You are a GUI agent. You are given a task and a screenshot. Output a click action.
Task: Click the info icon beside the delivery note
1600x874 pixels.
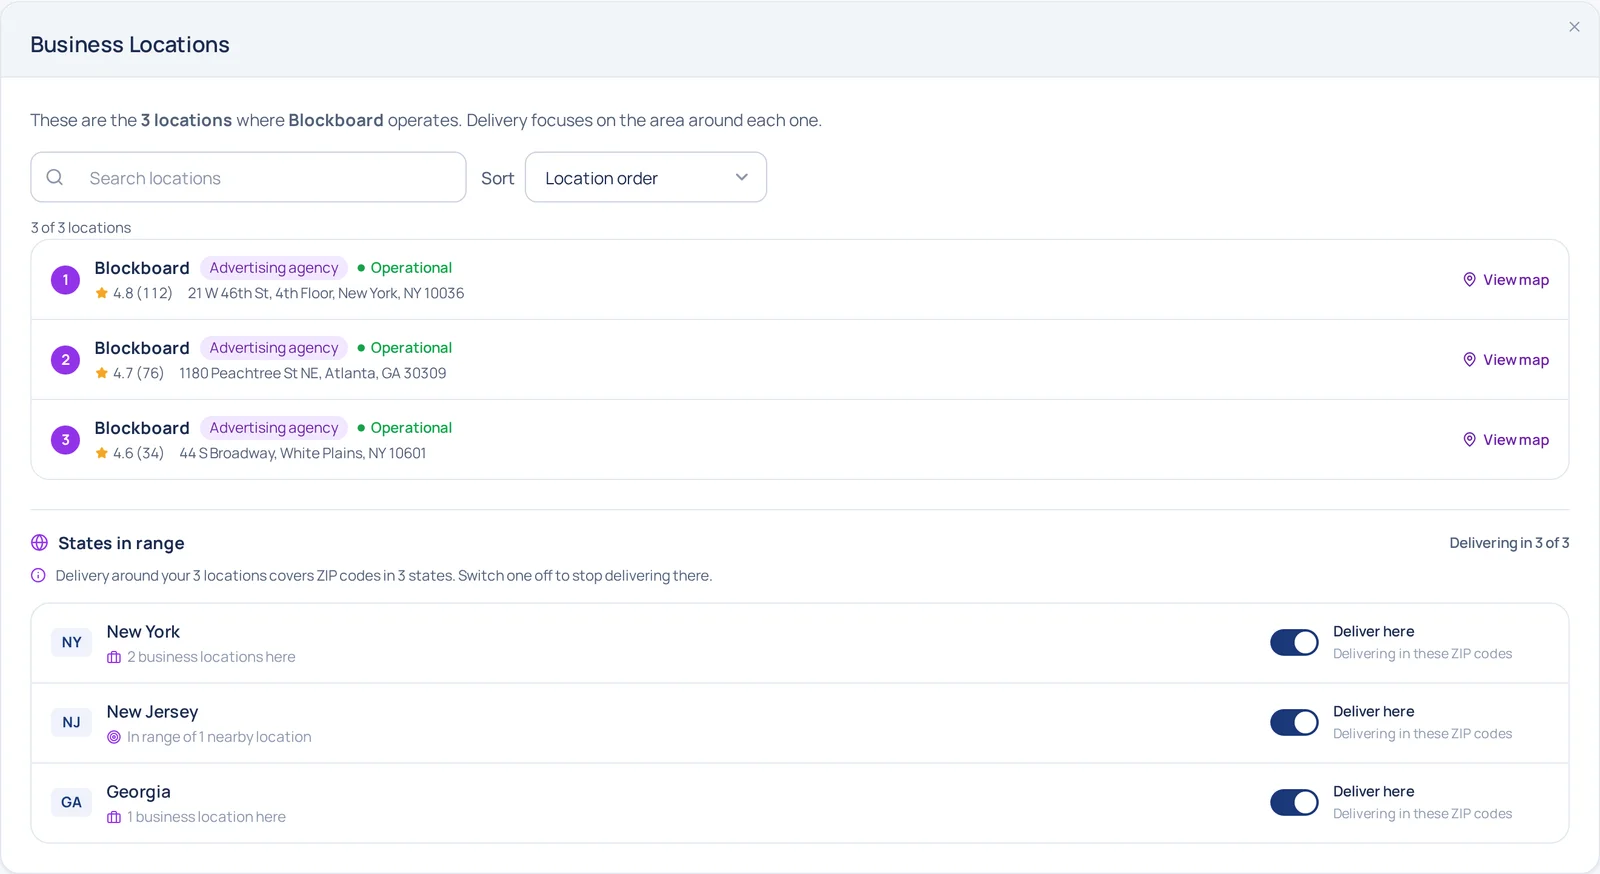tap(38, 576)
